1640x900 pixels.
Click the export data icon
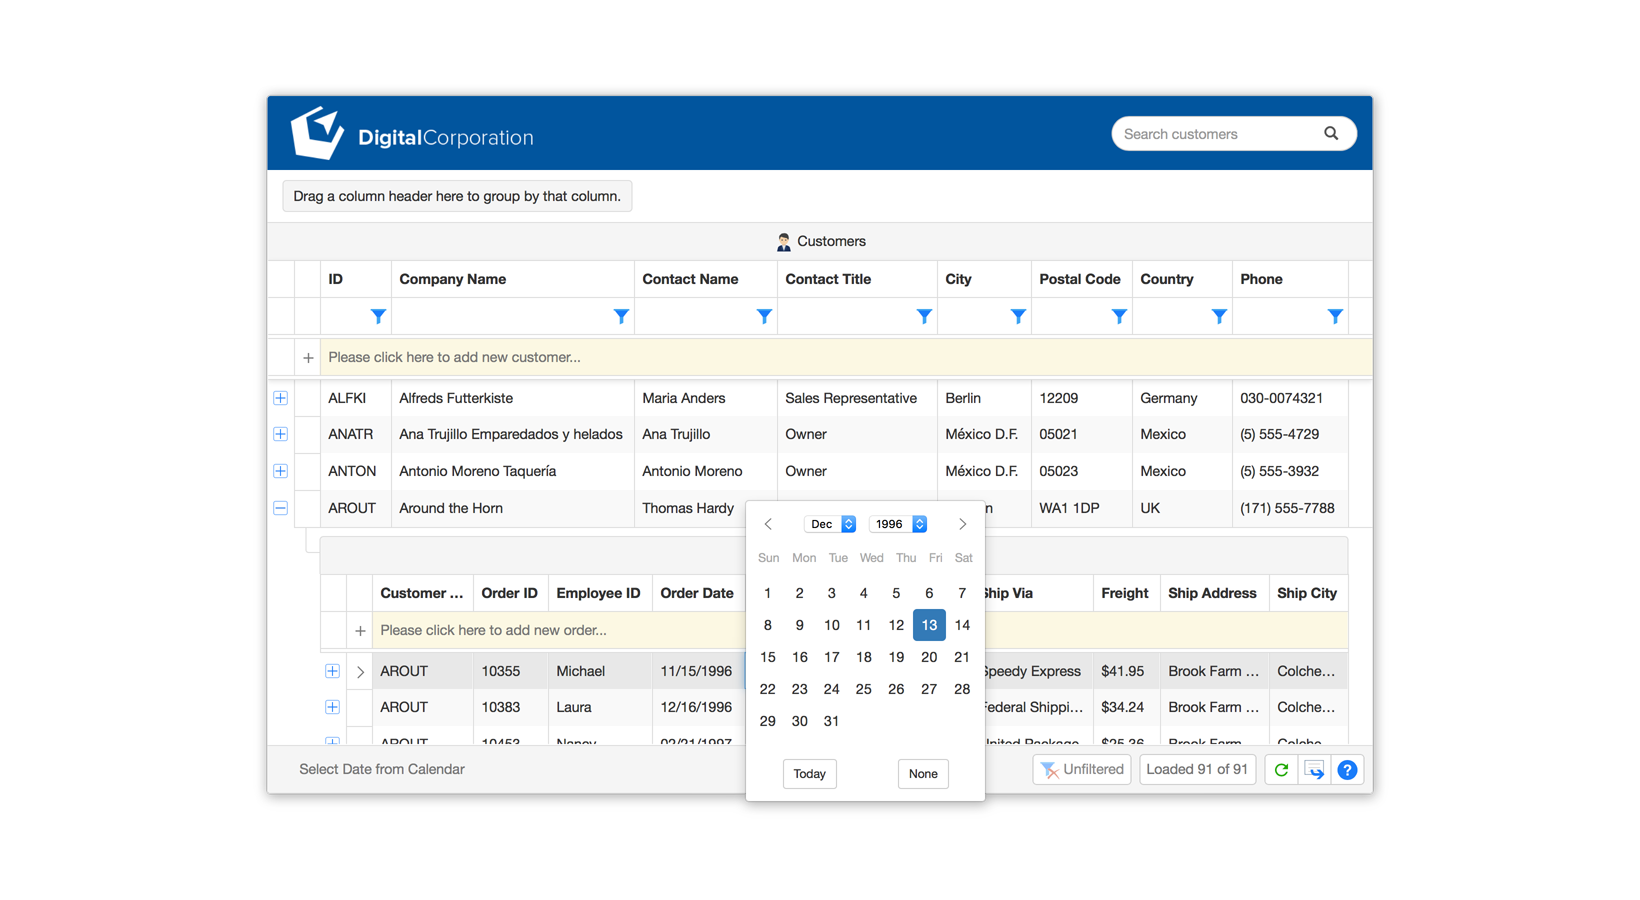point(1314,769)
